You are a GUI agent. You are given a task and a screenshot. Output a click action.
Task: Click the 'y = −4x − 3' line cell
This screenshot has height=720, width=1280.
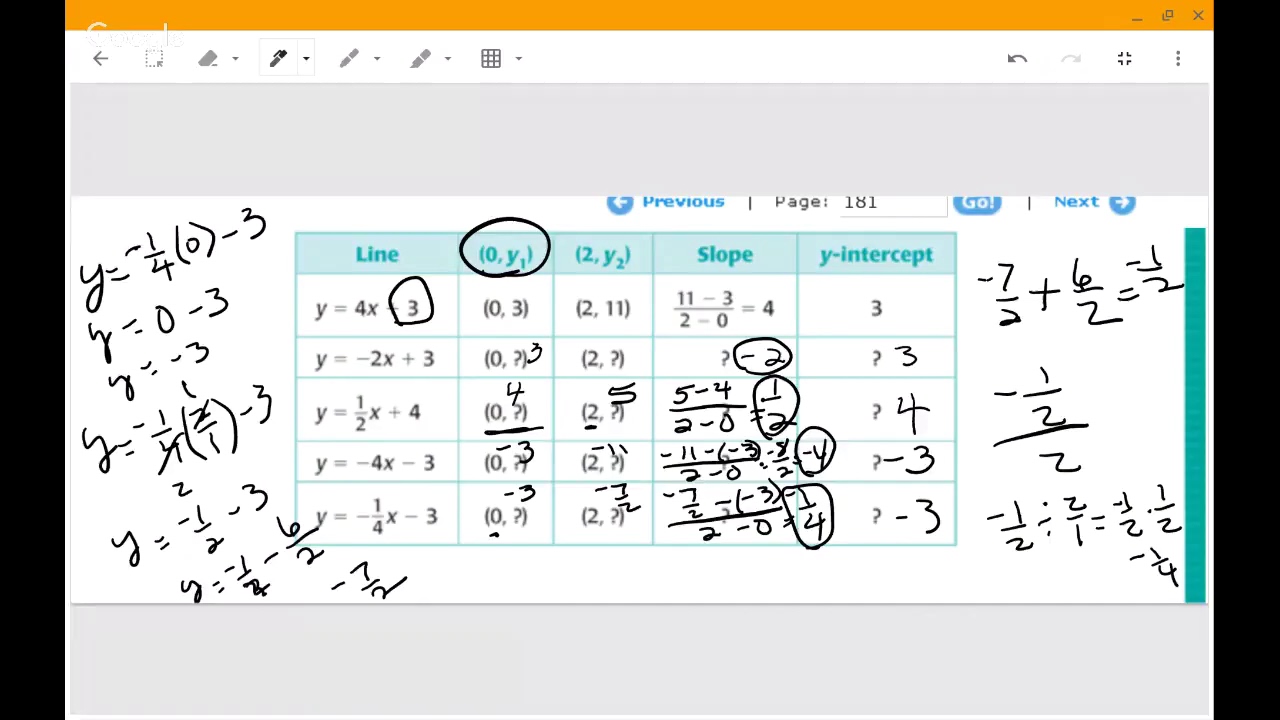pos(377,463)
